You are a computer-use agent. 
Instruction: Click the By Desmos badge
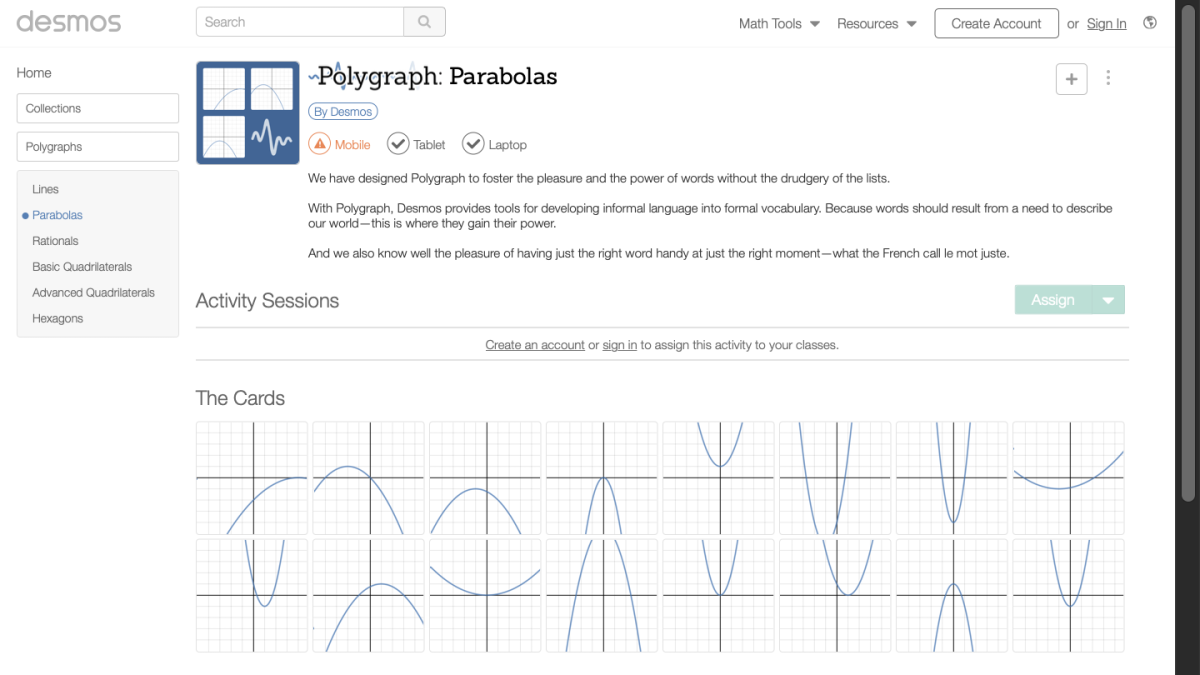pos(342,111)
